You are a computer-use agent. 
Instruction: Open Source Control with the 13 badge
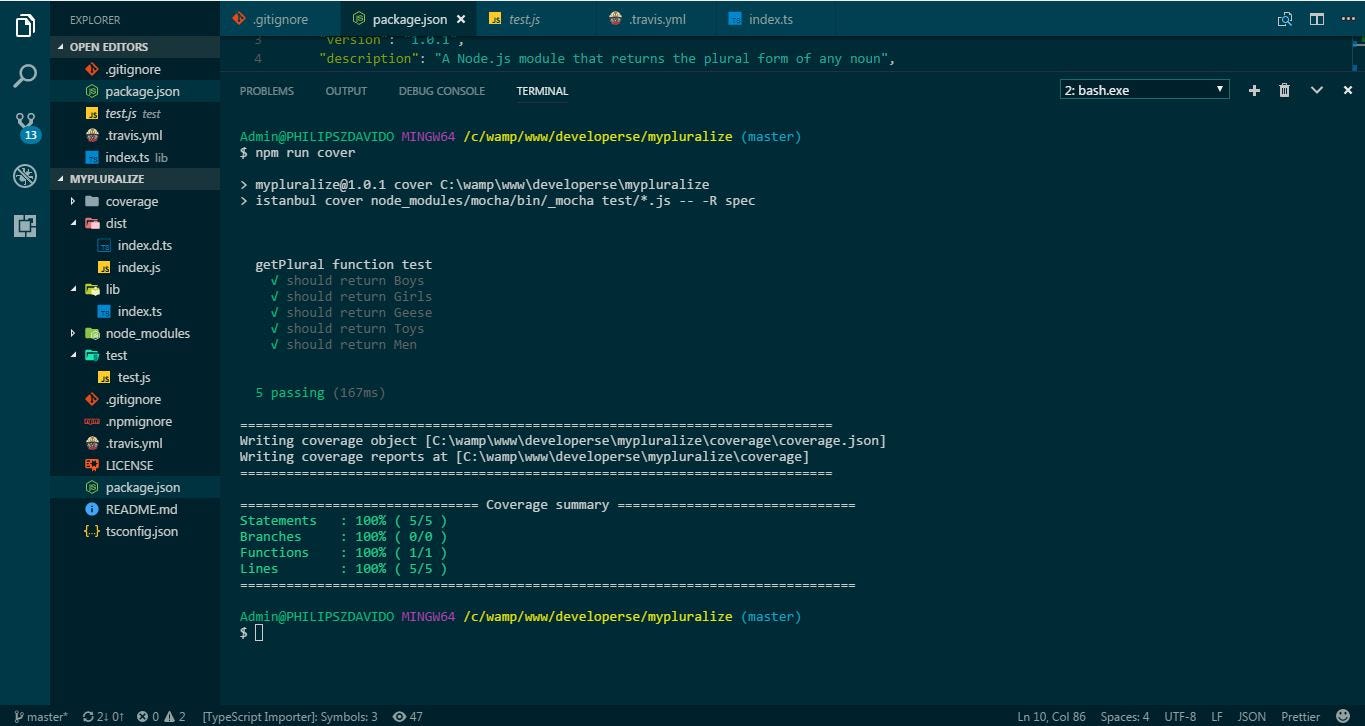tap(26, 126)
